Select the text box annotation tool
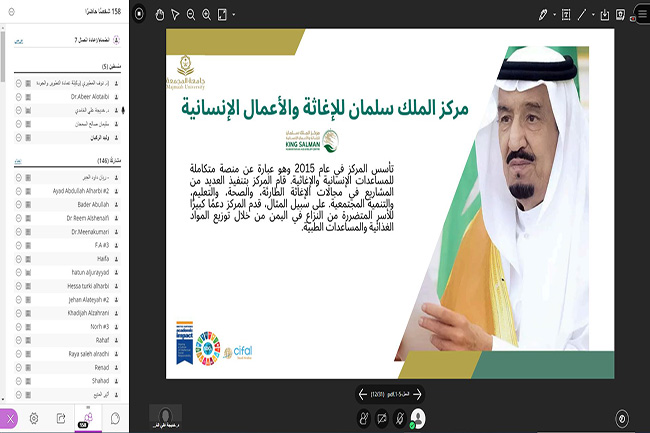This screenshot has width=650, height=433. [566, 15]
